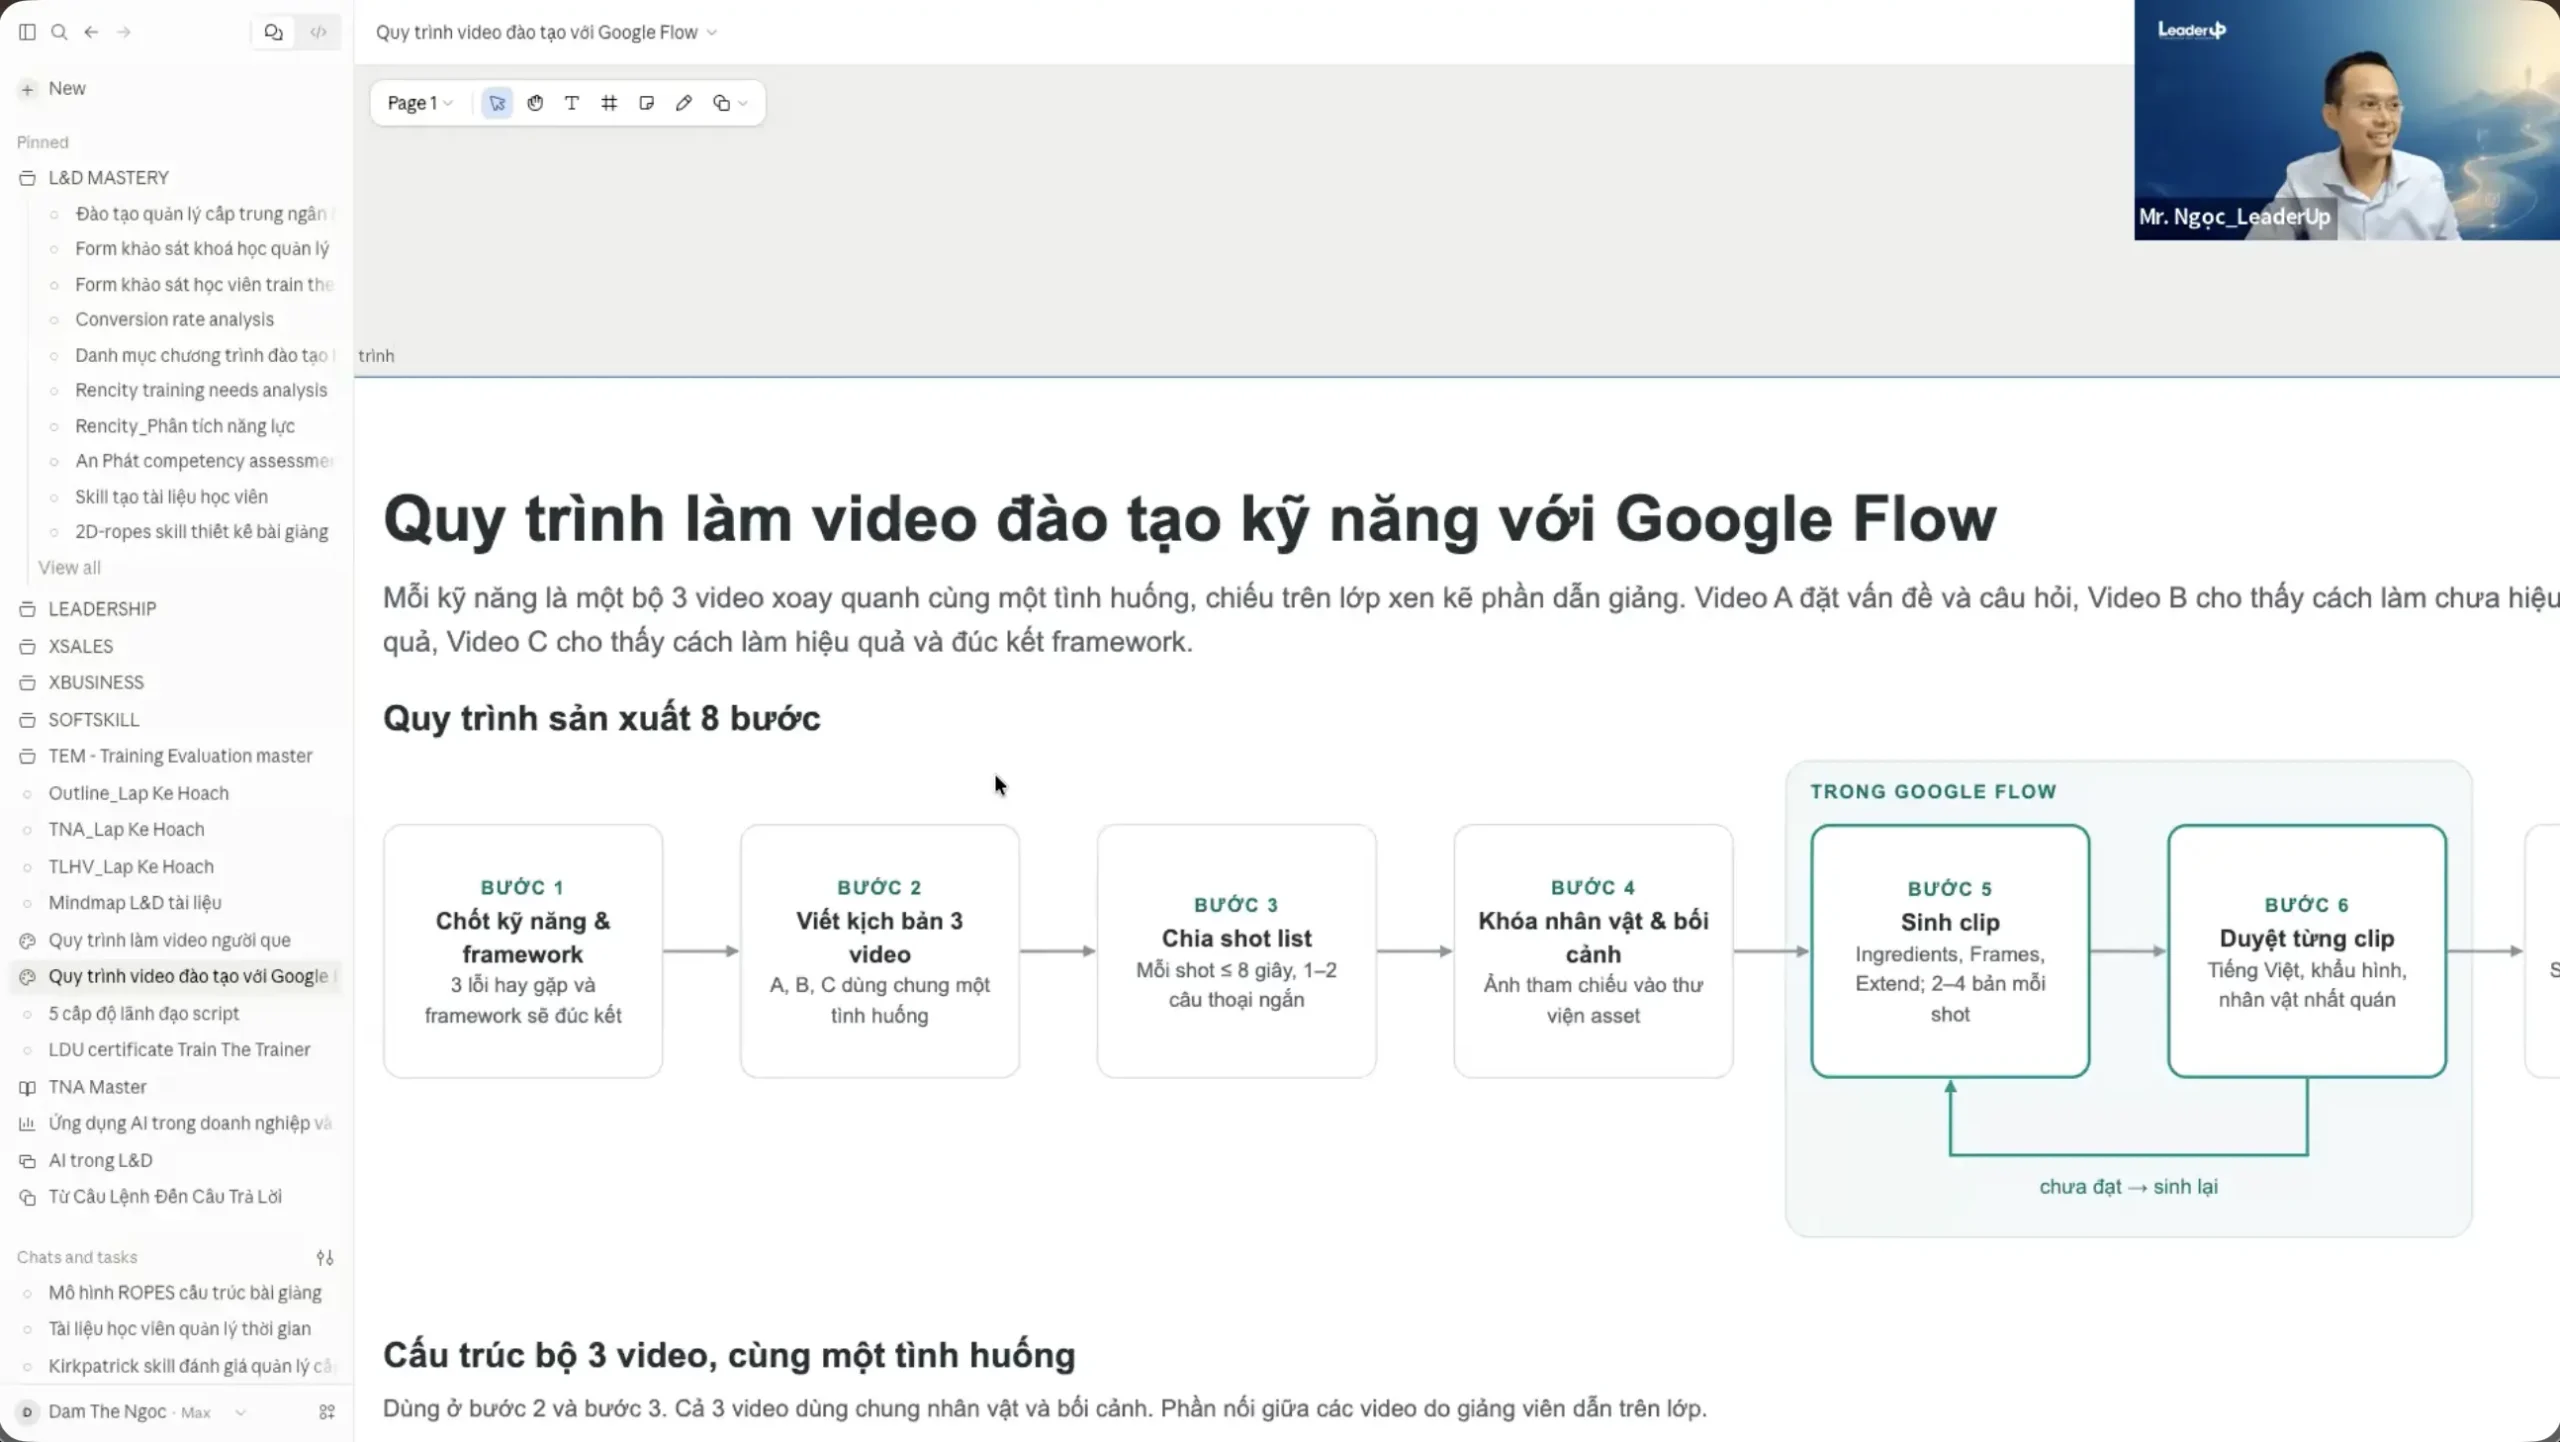The height and width of the screenshot is (1442, 2560).
Task: Select the pointer selection tool
Action: (497, 103)
